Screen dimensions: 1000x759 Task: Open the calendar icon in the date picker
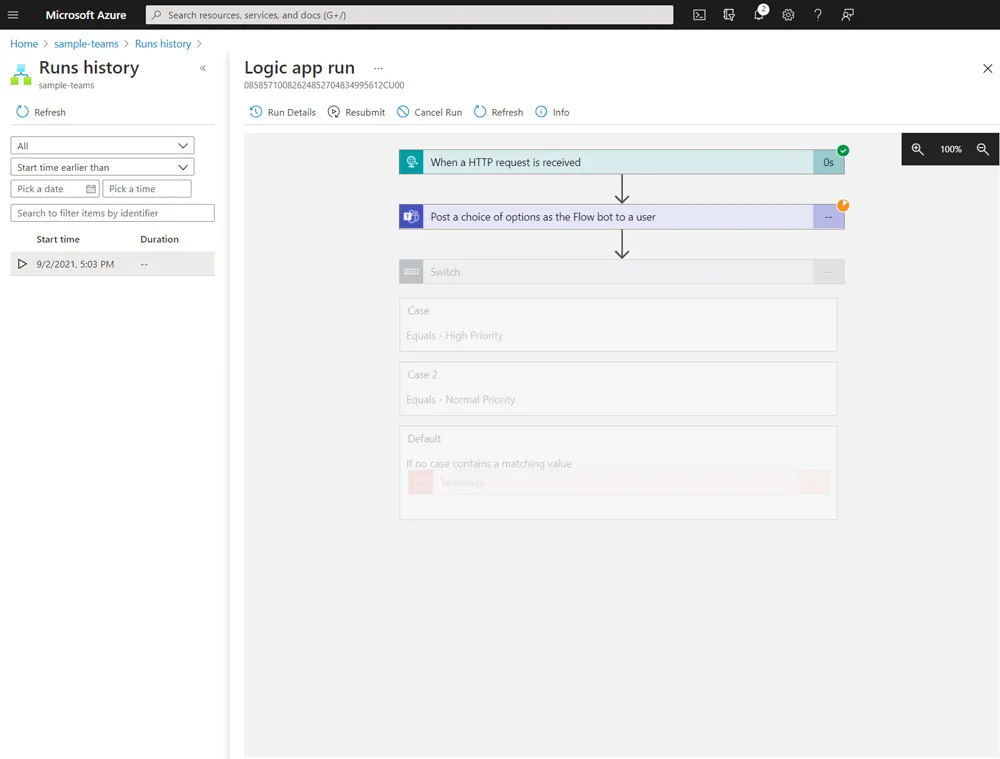(x=91, y=189)
